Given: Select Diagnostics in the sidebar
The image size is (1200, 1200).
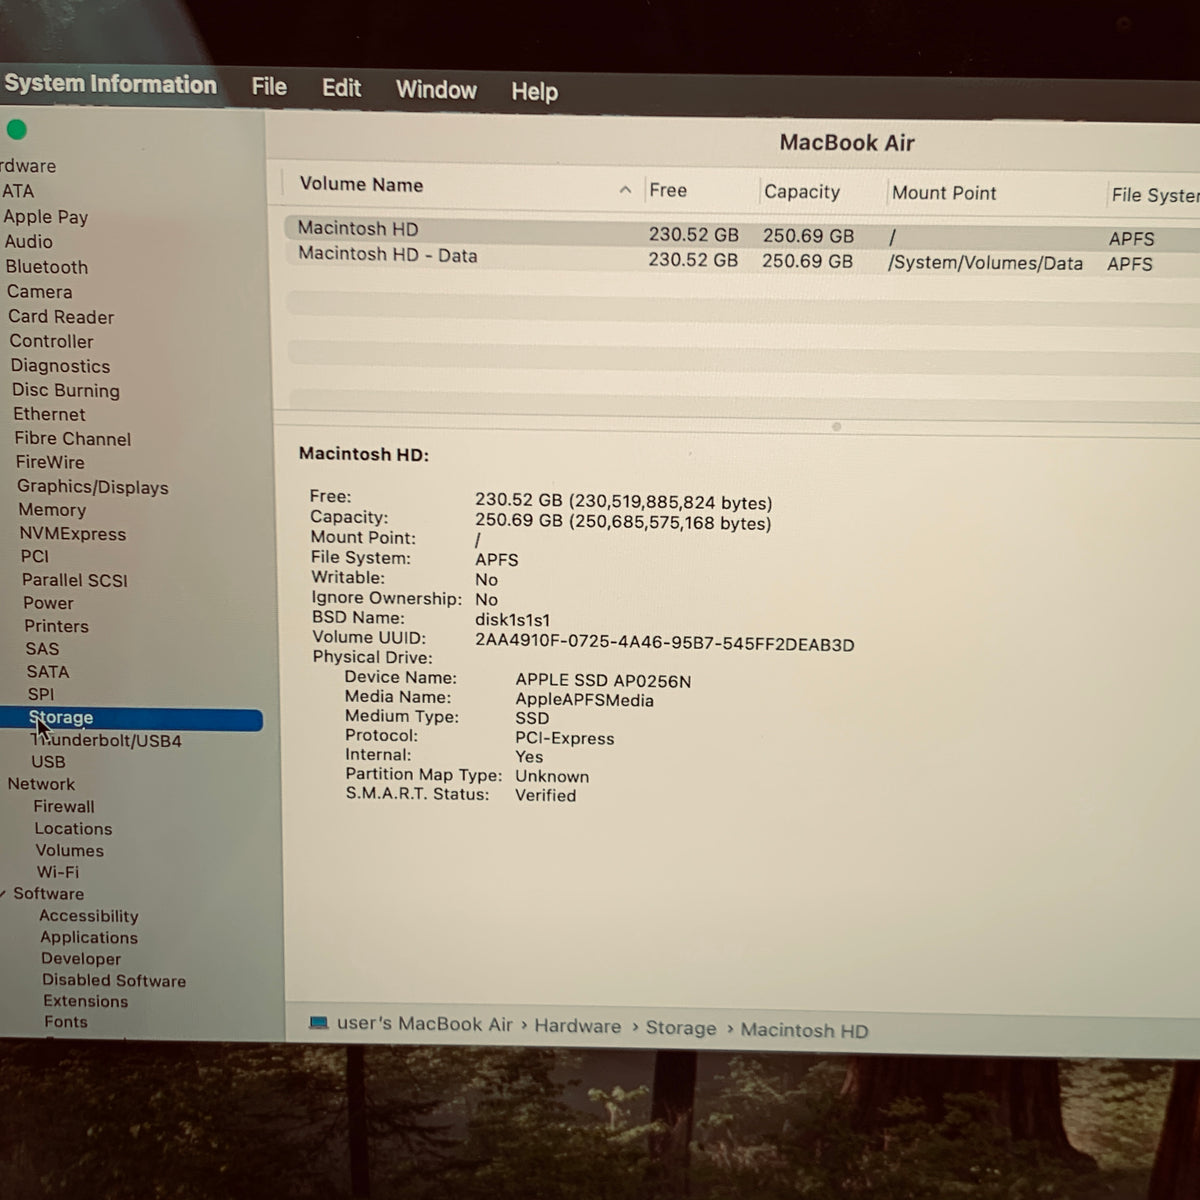Looking at the screenshot, I should (x=60, y=366).
